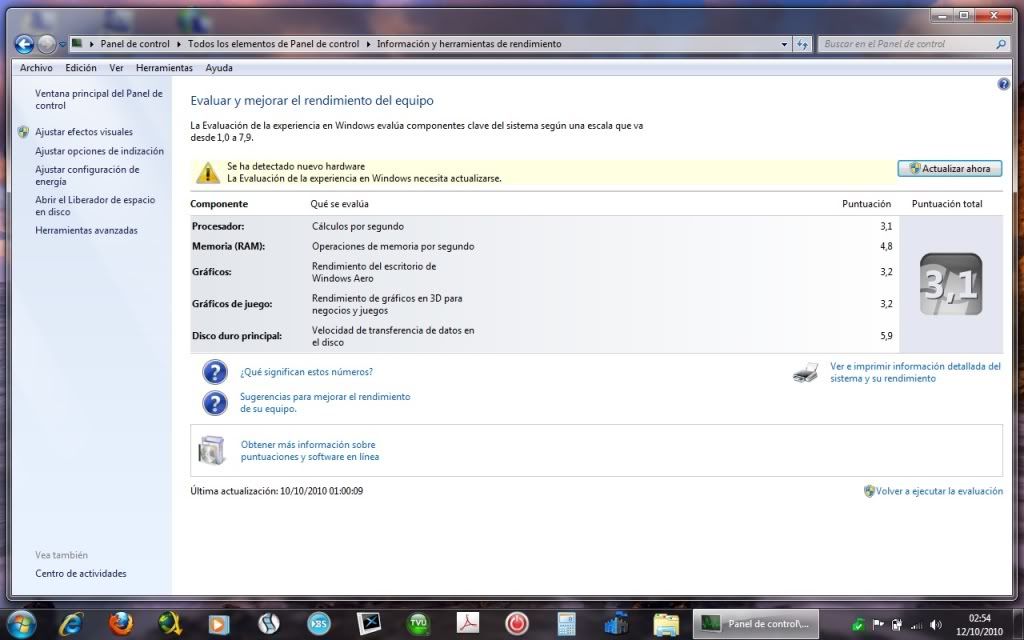The width and height of the screenshot is (1024, 640).
Task: Click the Forward navigation arrow
Action: (46, 44)
